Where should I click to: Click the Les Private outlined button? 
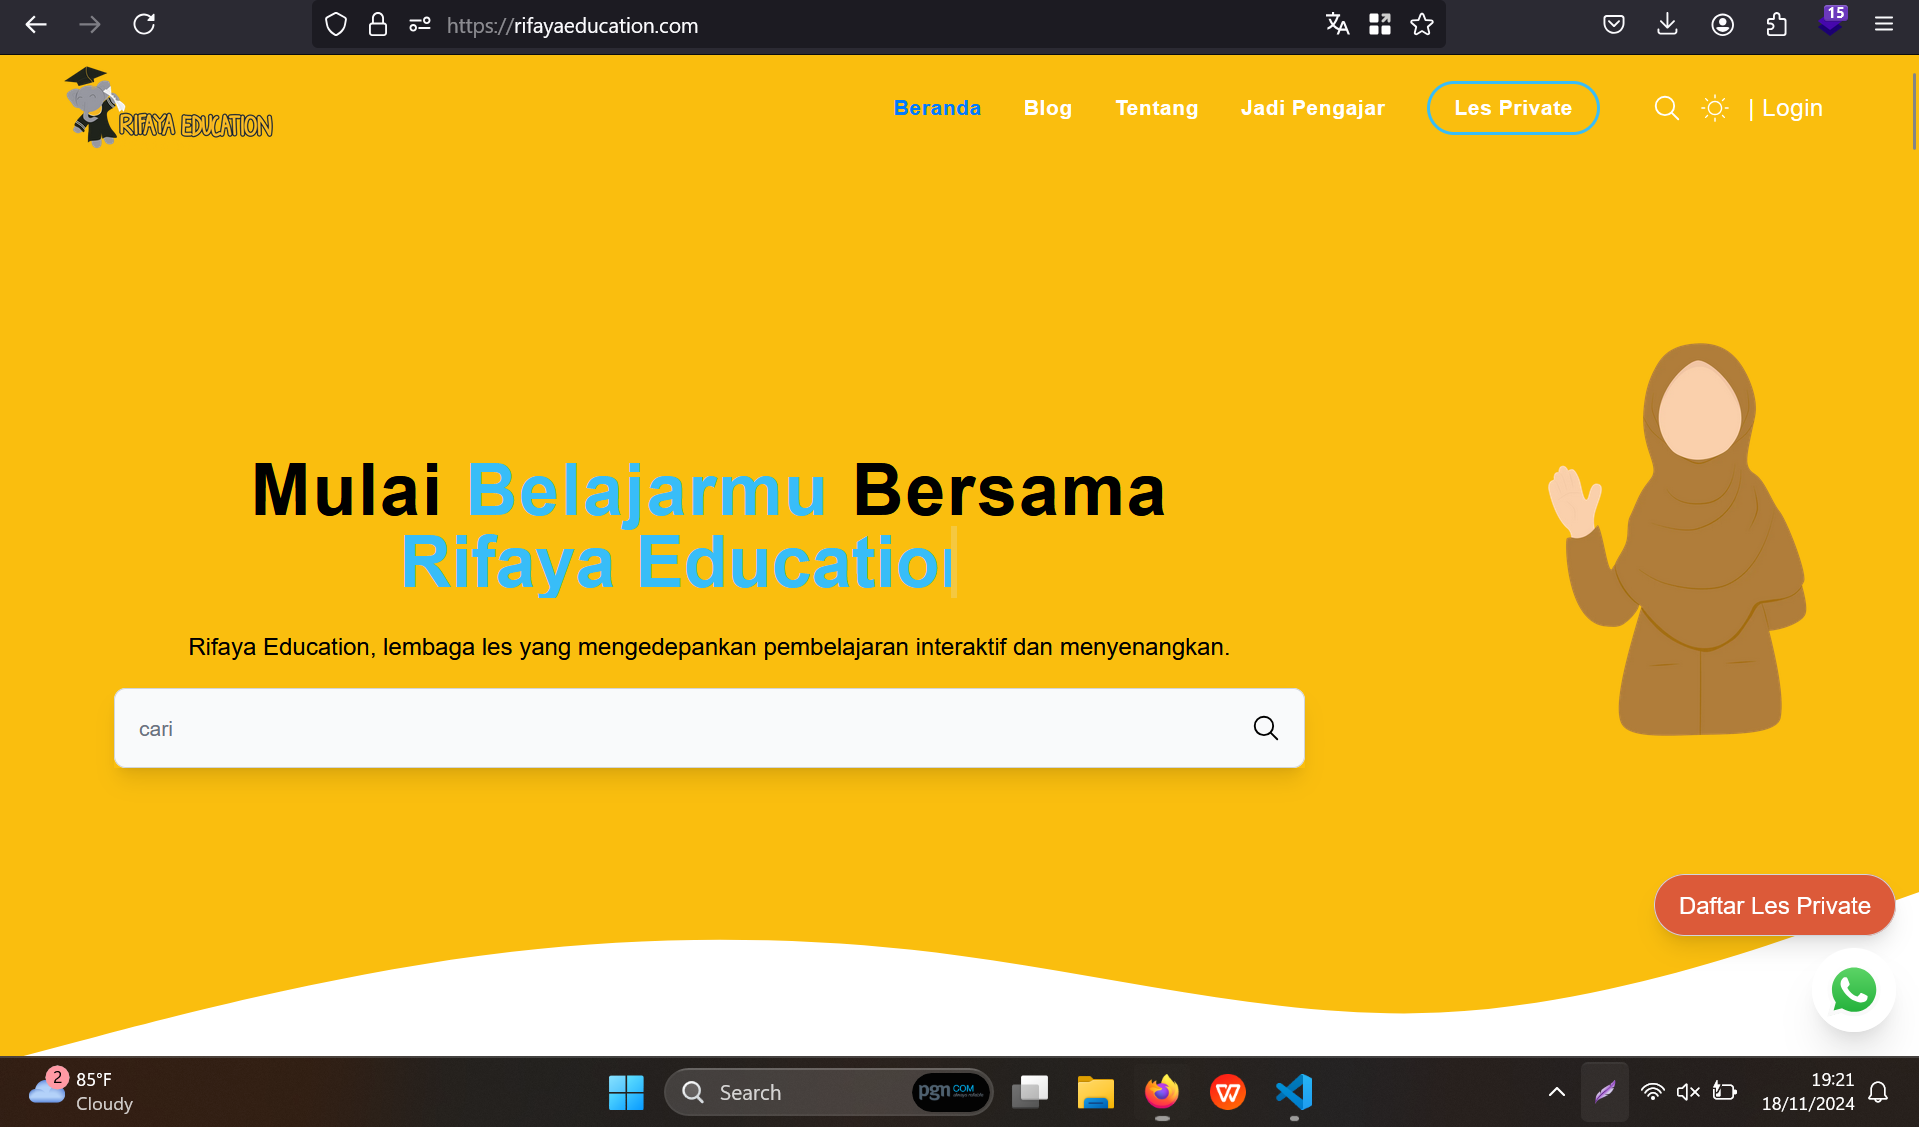pyautogui.click(x=1512, y=108)
